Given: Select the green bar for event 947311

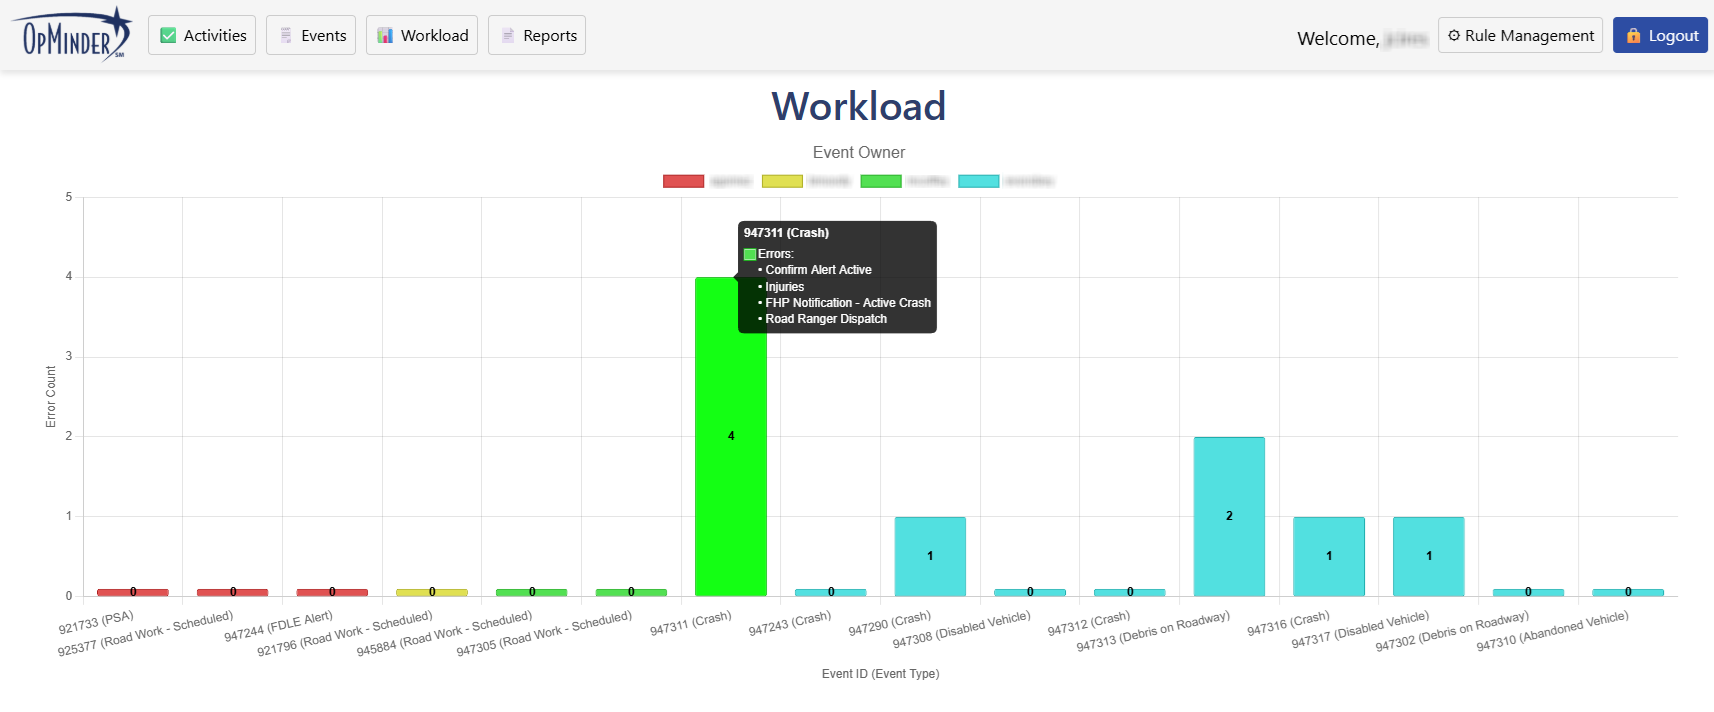Looking at the screenshot, I should (731, 450).
